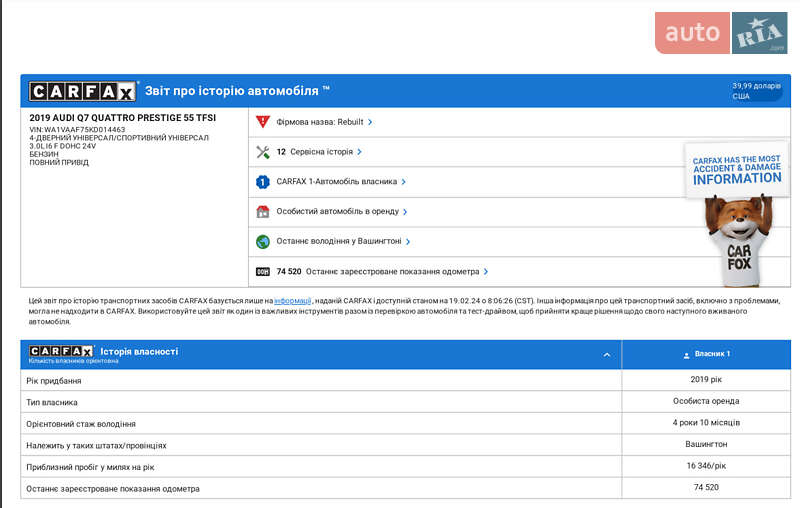Click the 74 520 value in ownership table

(x=706, y=487)
